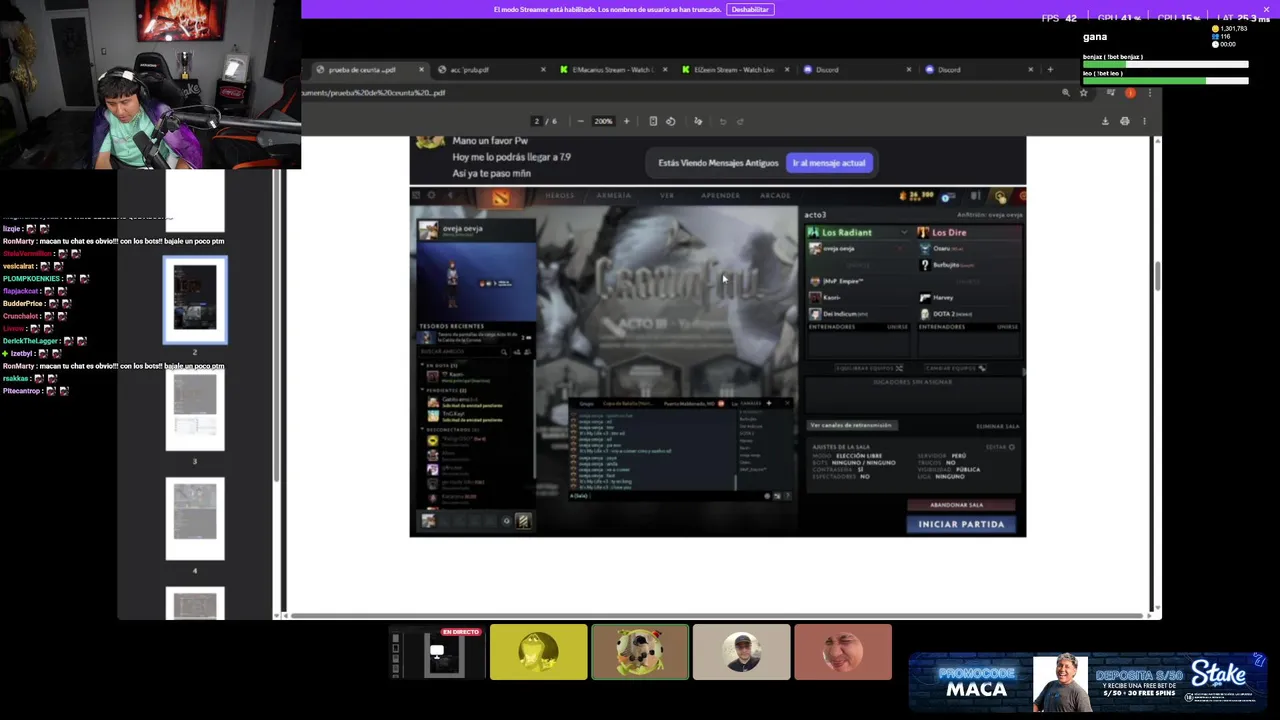
Task: Switch to 'acc prub.pdf' browser tab
Action: (x=491, y=70)
